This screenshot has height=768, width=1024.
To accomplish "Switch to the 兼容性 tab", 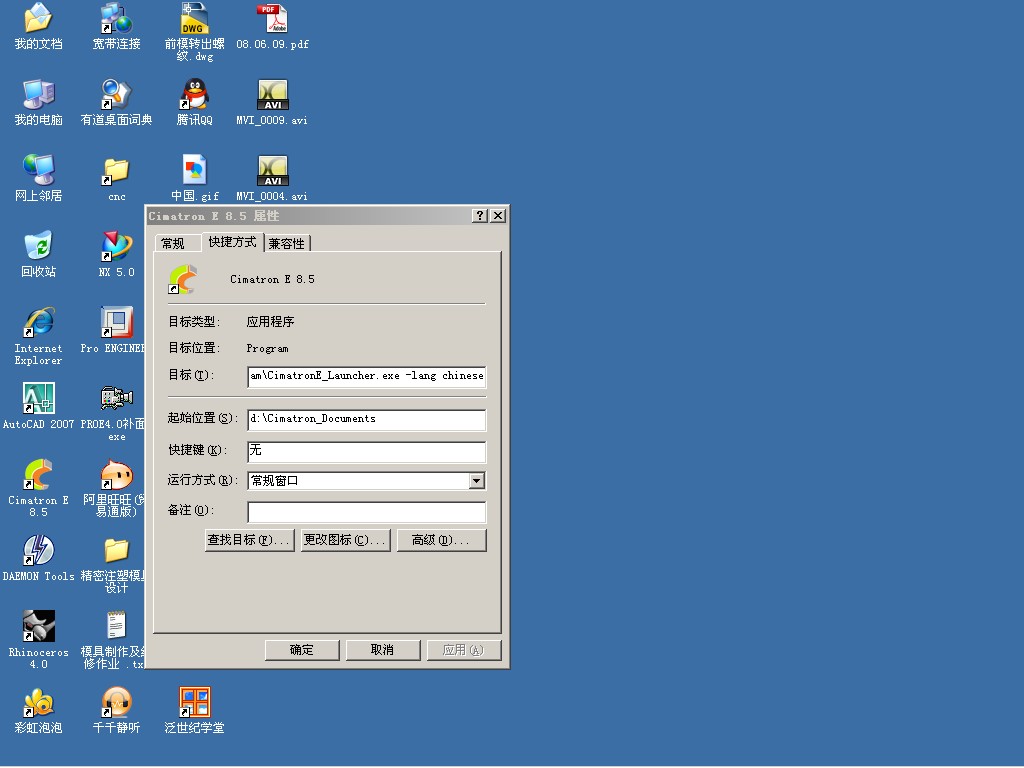I will 287,244.
